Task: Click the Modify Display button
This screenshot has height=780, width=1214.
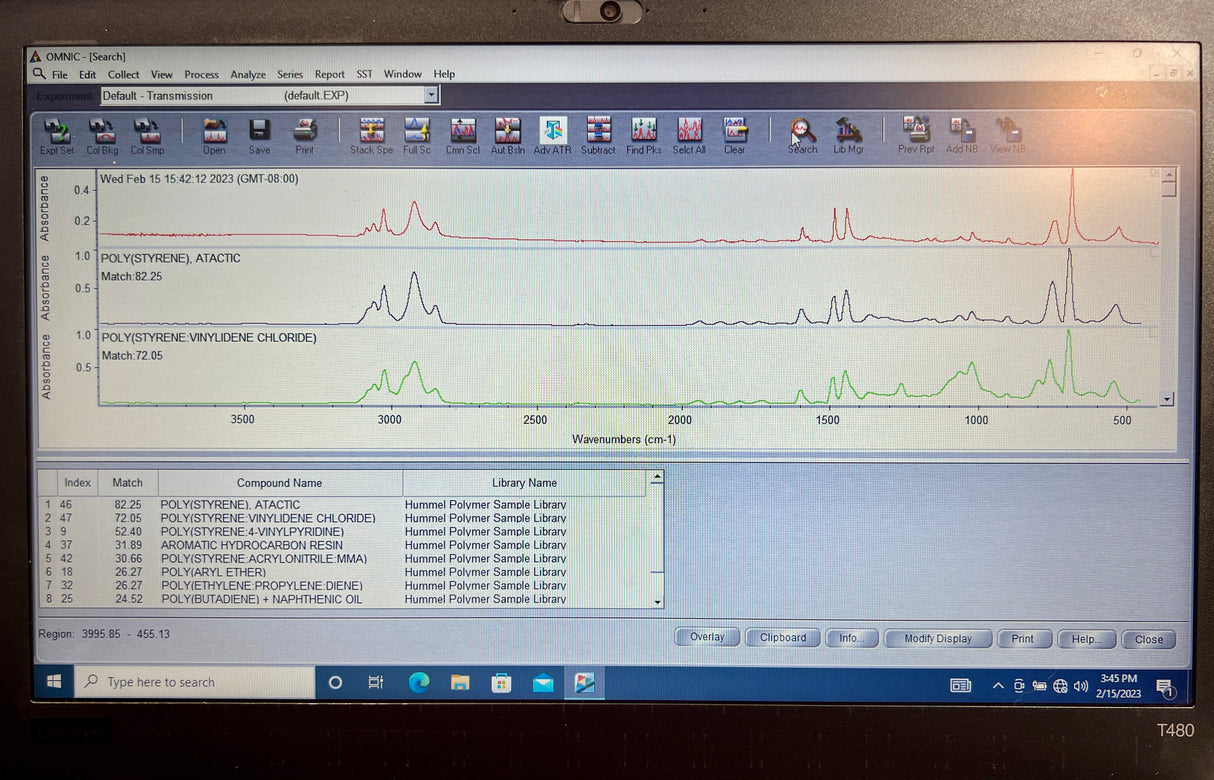Action: 938,639
